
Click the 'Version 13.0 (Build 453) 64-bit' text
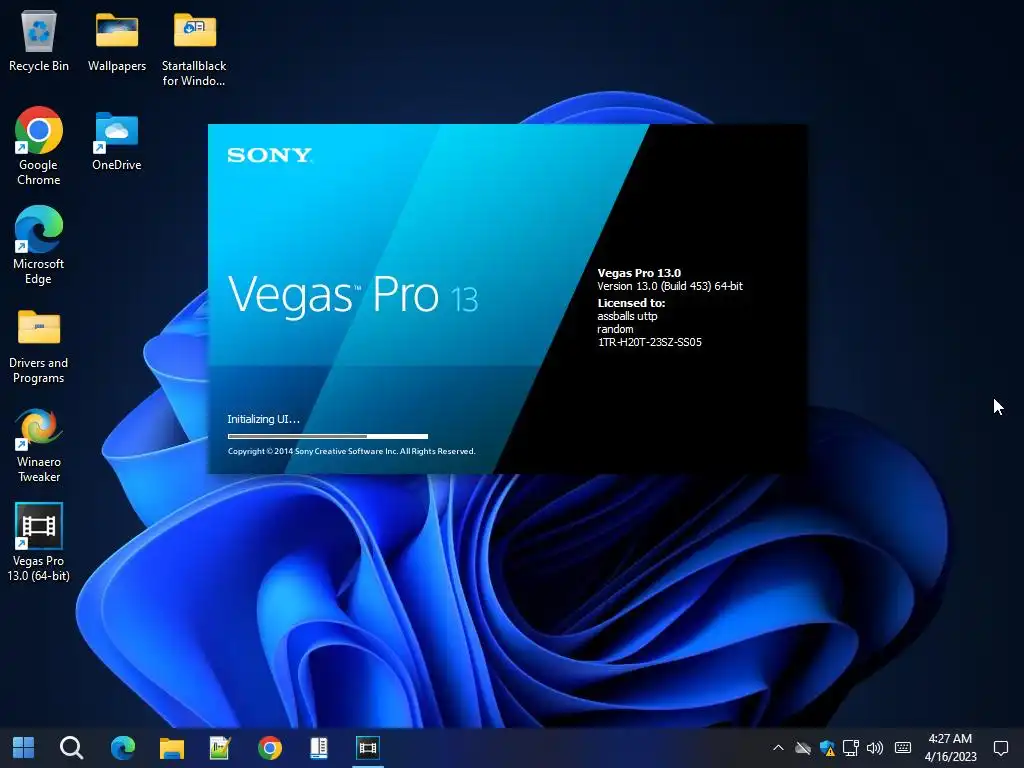pos(669,286)
